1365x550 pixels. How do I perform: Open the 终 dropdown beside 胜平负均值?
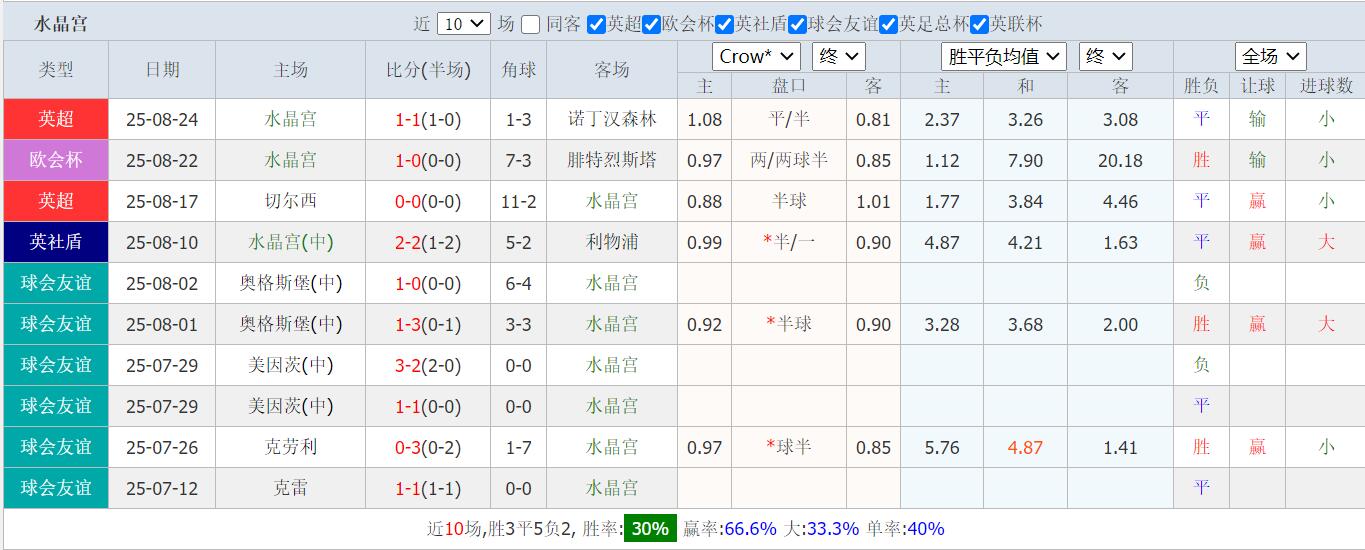1105,56
